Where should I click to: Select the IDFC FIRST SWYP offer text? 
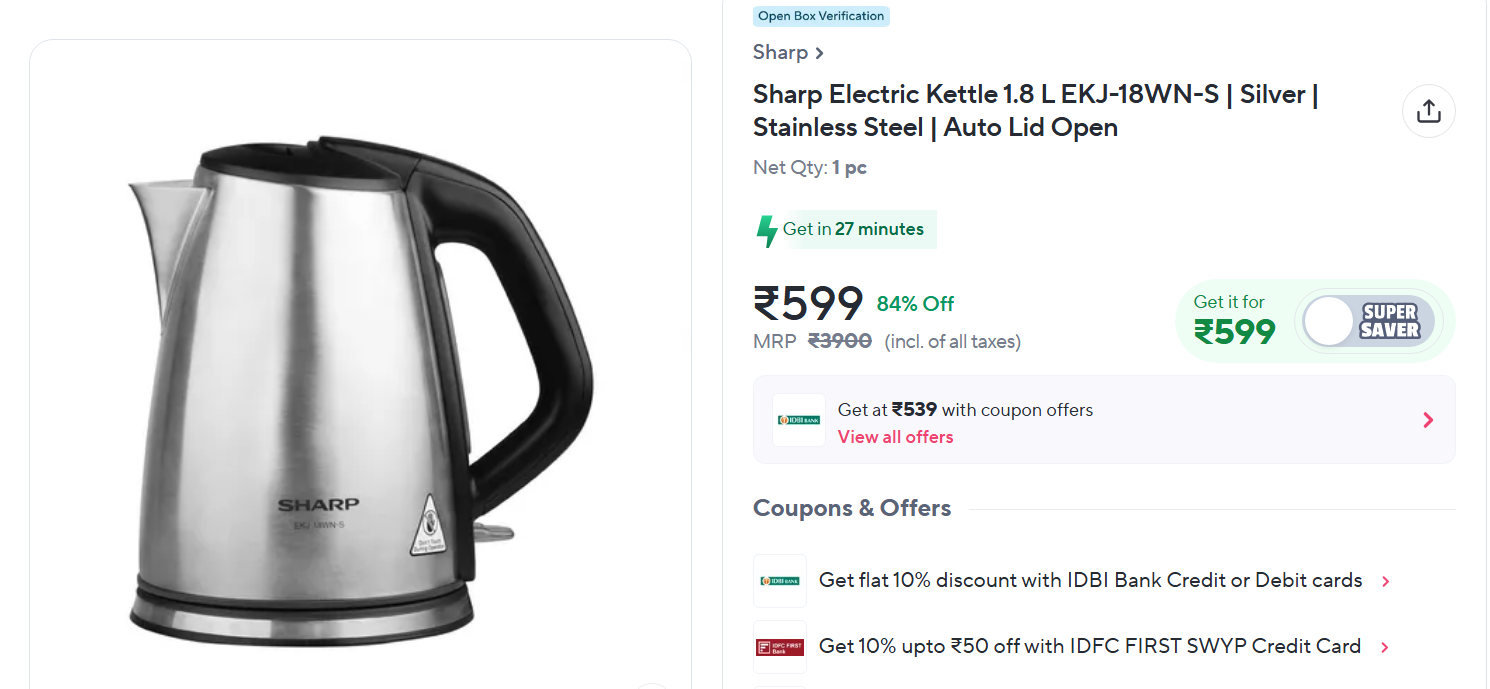1089,647
